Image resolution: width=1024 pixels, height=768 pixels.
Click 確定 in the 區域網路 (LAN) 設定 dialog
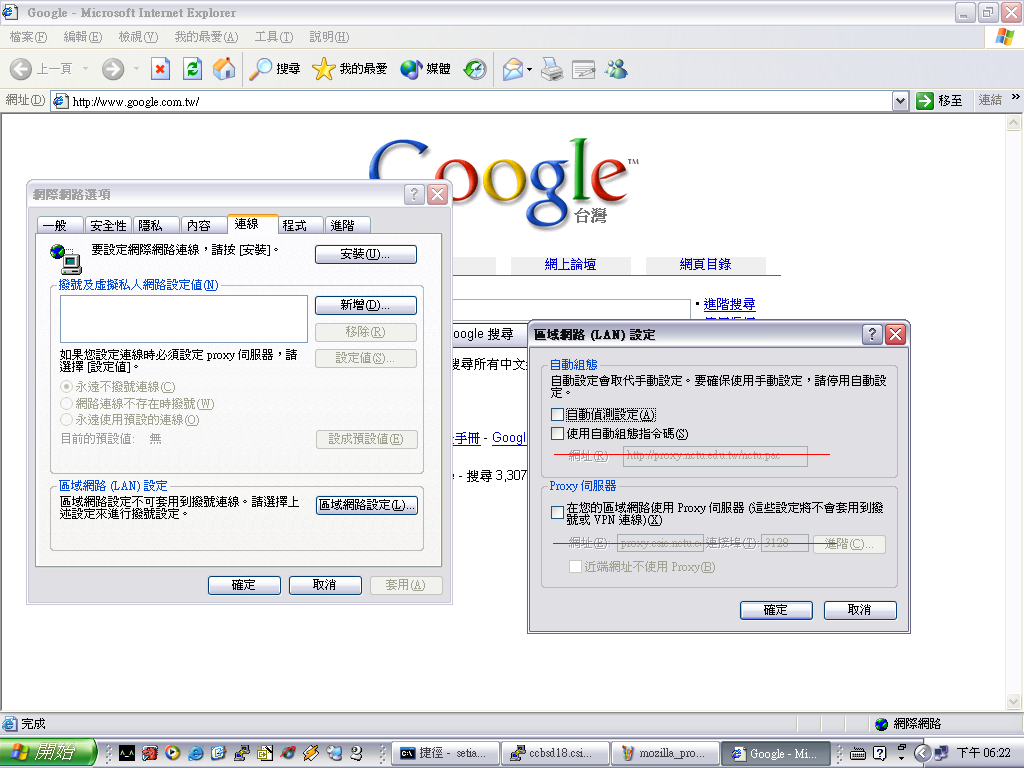tap(775, 610)
